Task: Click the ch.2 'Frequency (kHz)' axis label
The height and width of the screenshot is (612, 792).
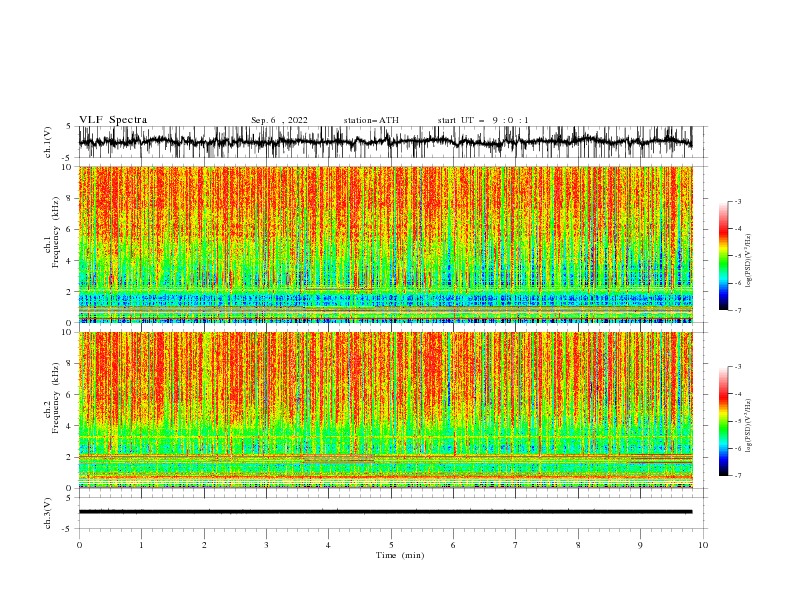Action: click(x=56, y=397)
